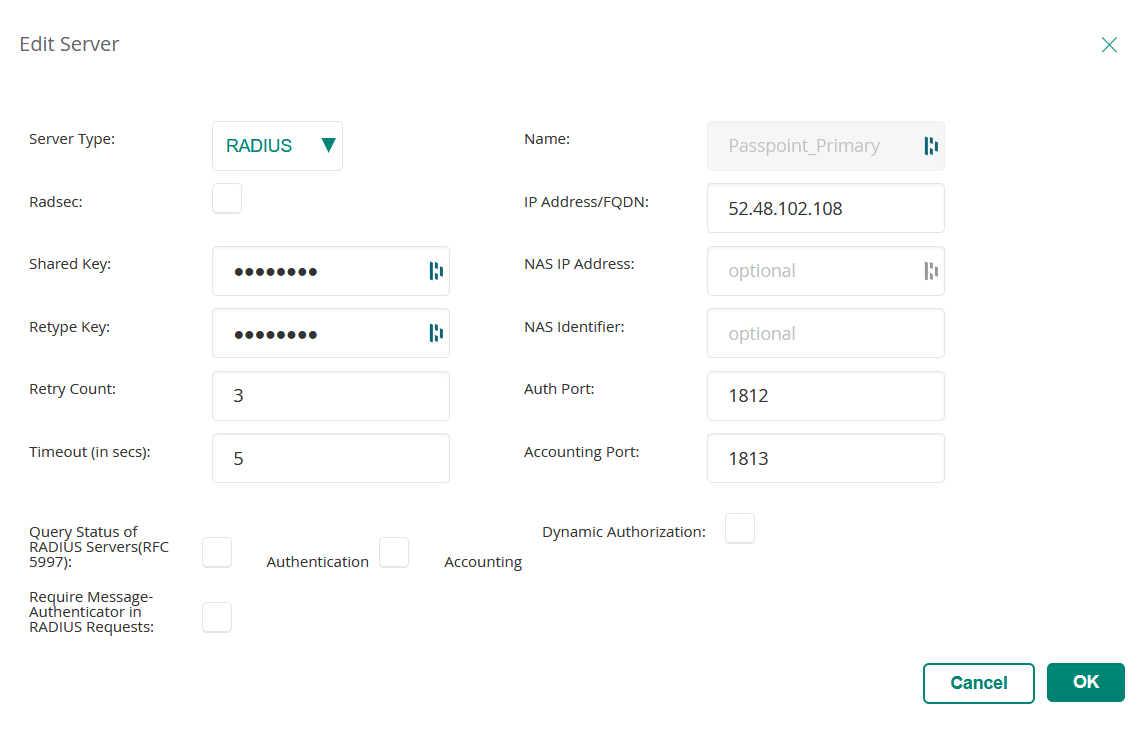Click password manager icon in Retype Key field
The image size is (1136, 732).
(435, 333)
